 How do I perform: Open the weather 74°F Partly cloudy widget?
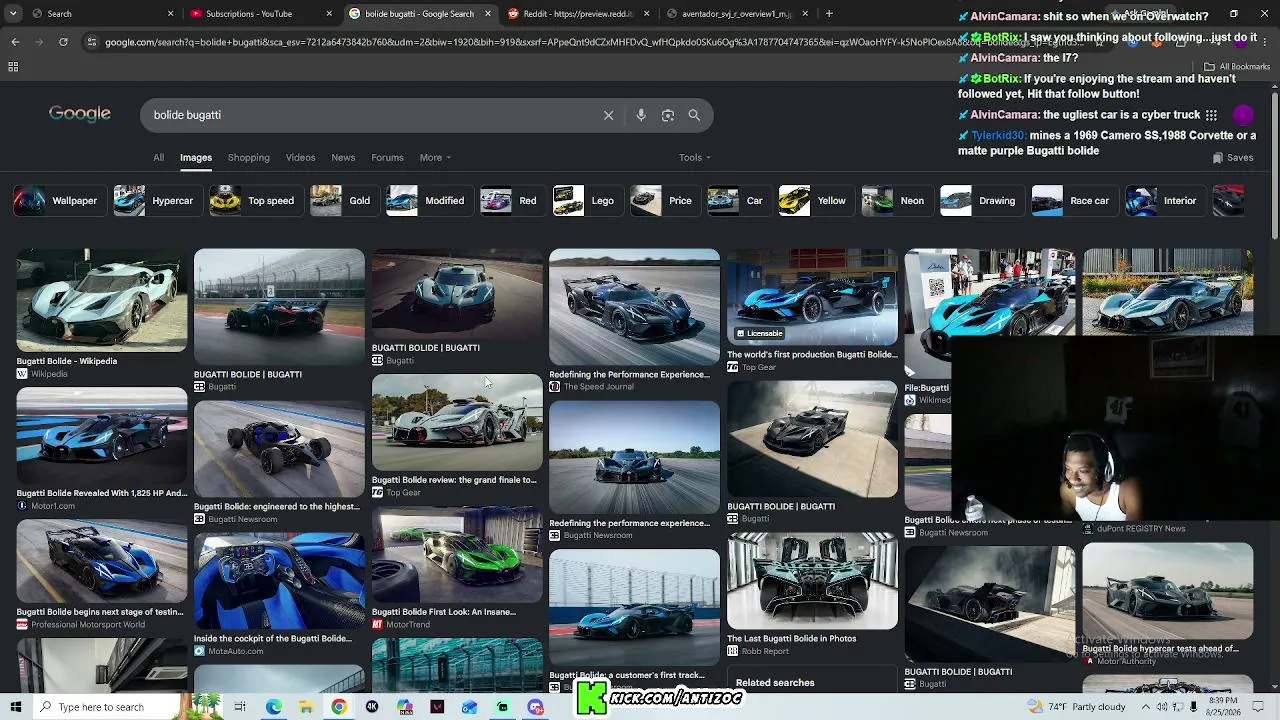point(1078,707)
